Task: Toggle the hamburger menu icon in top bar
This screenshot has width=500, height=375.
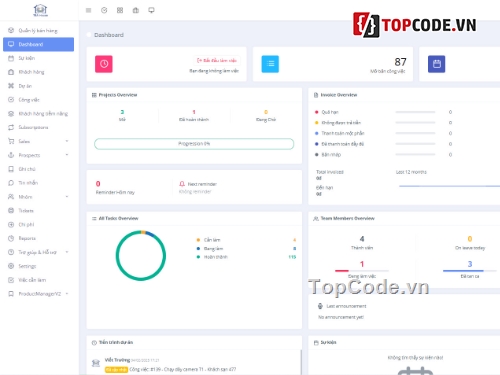Action: [88, 10]
